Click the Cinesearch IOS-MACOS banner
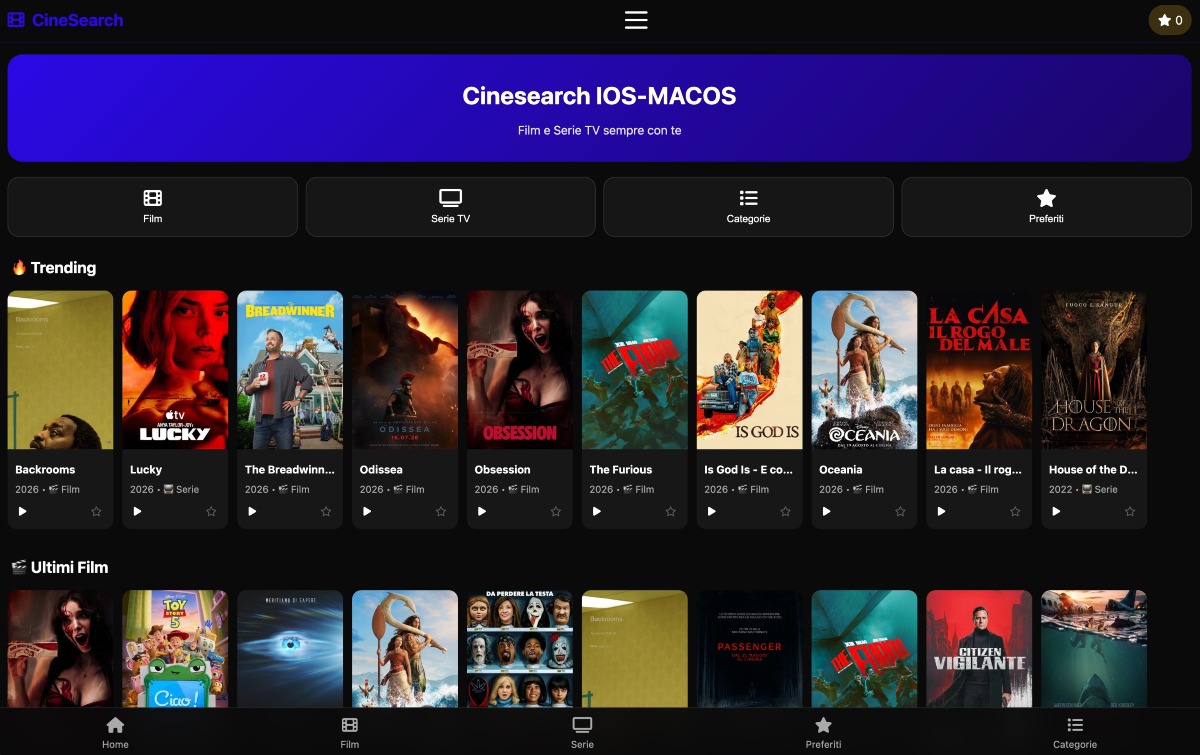 click(600, 108)
